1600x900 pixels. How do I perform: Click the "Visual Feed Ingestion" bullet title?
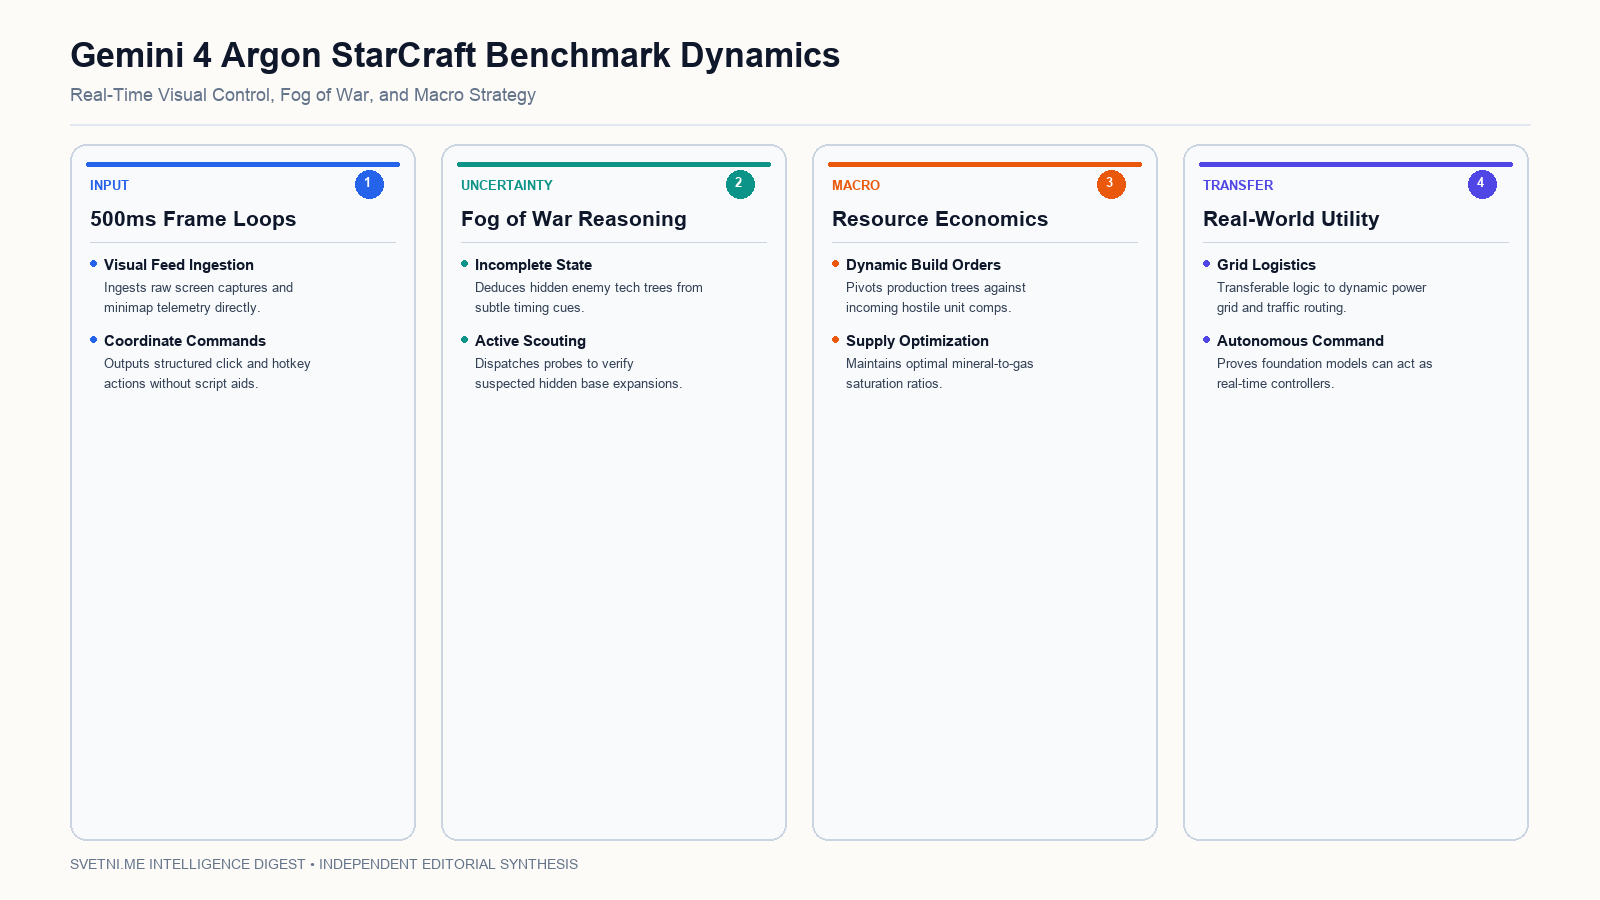coord(179,265)
